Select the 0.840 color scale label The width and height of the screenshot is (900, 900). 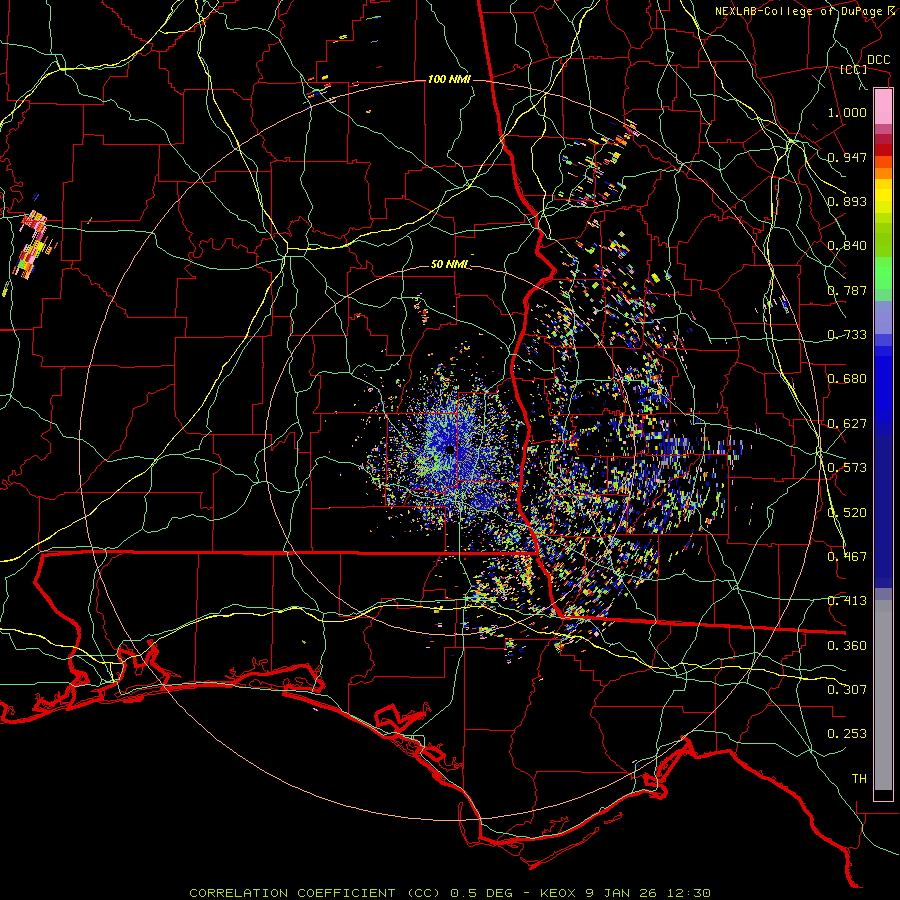847,246
